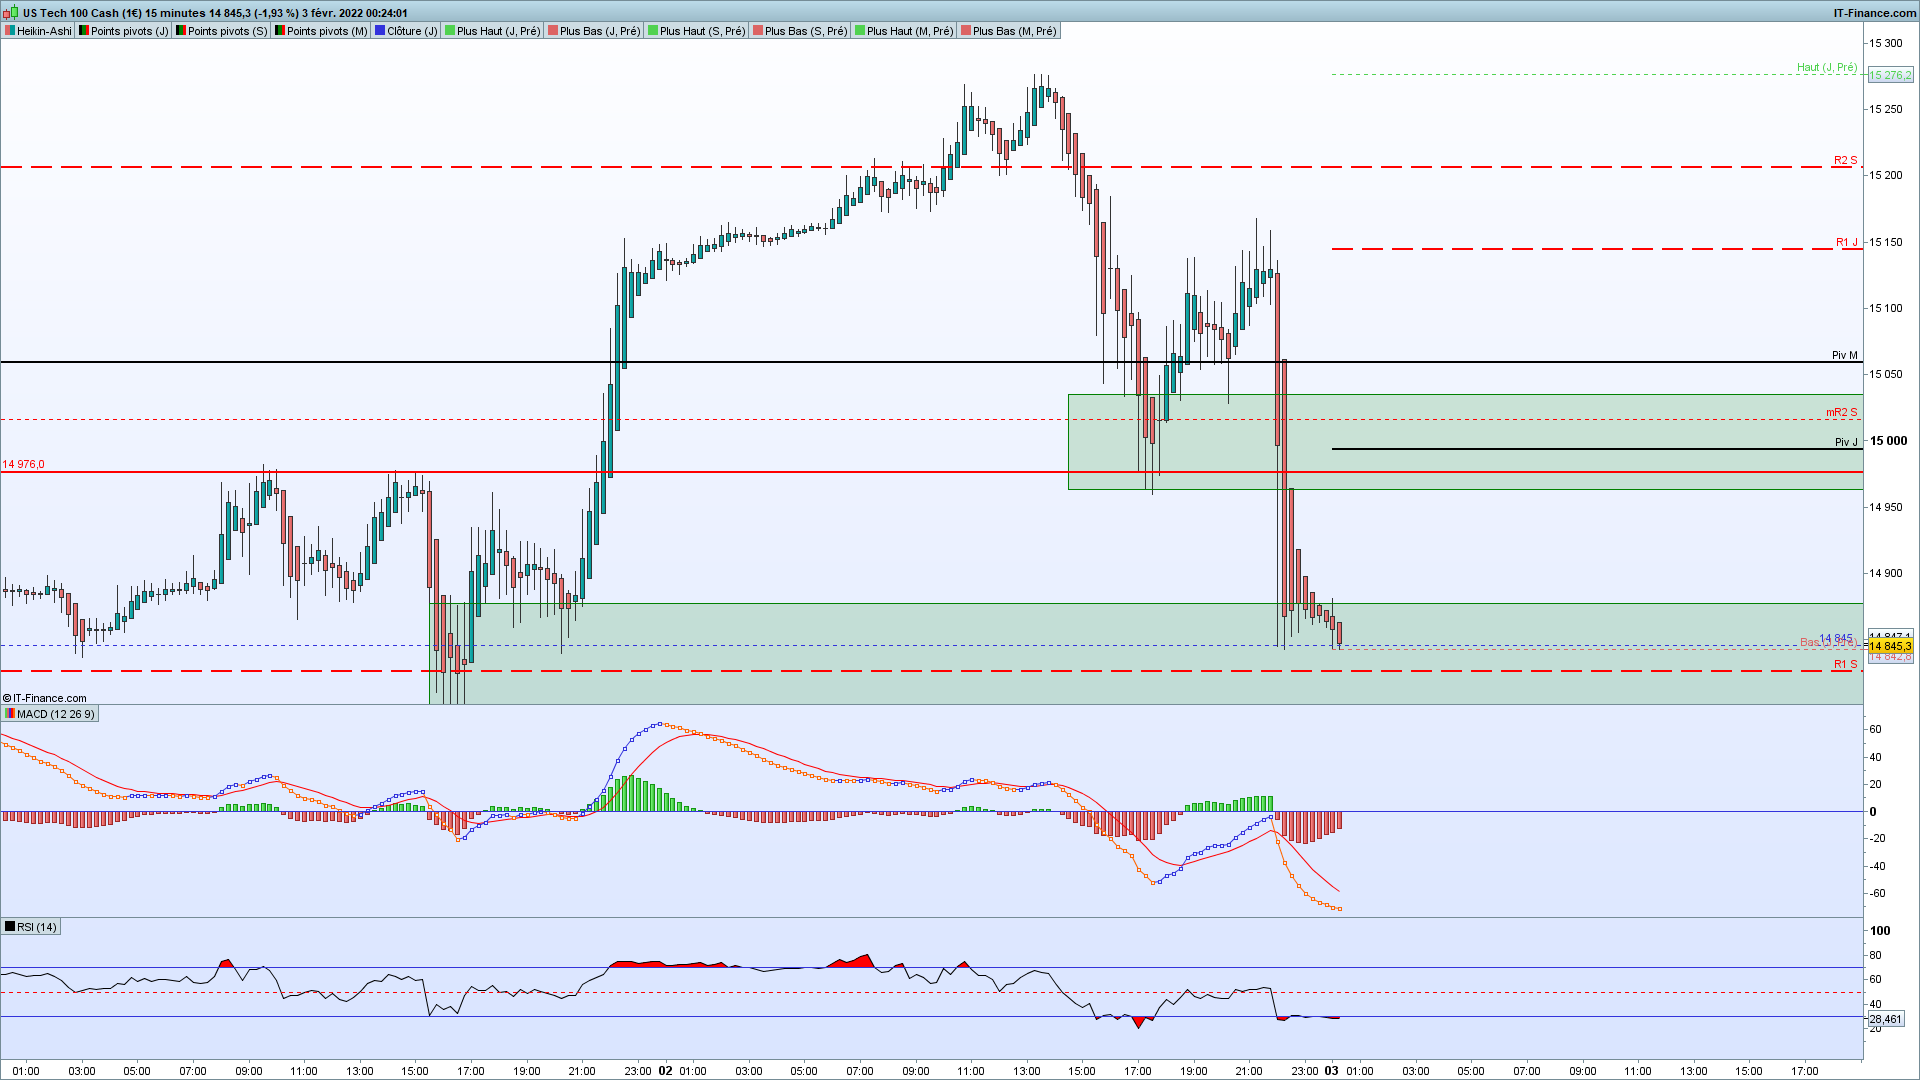Open RSI (14) indicator settings label
The width and height of the screenshot is (1920, 1080).
pos(37,927)
